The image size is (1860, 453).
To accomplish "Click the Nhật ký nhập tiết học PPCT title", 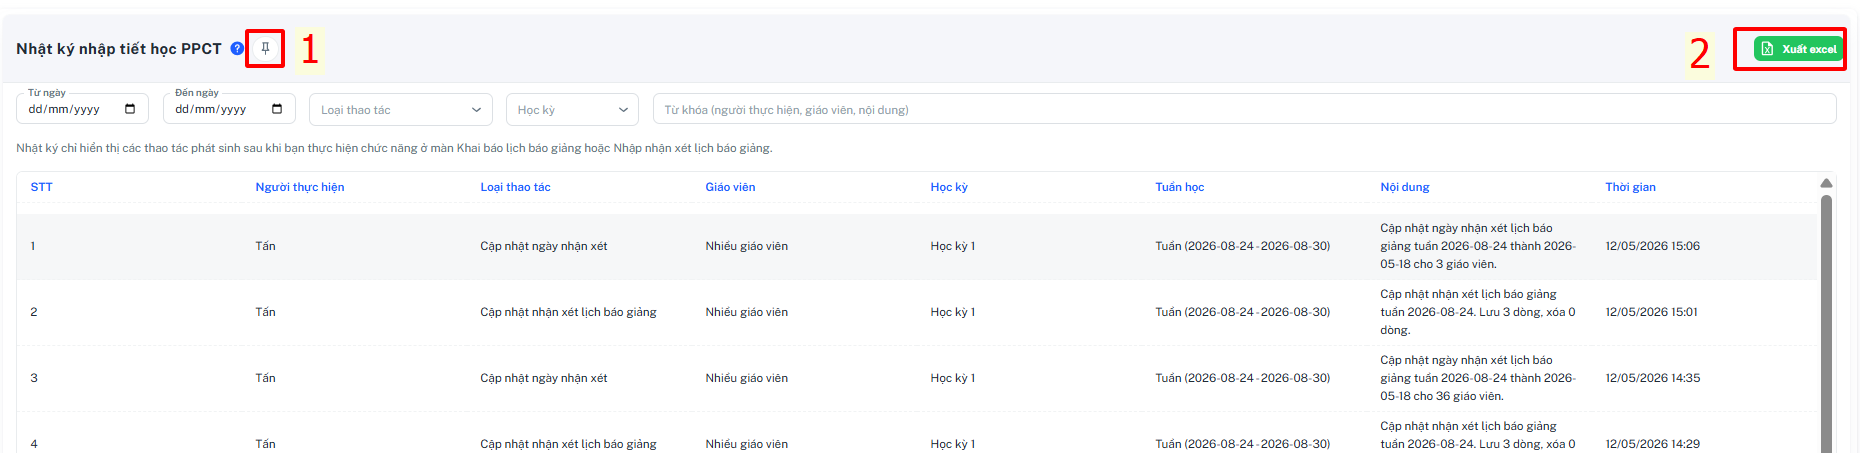I will [x=119, y=49].
